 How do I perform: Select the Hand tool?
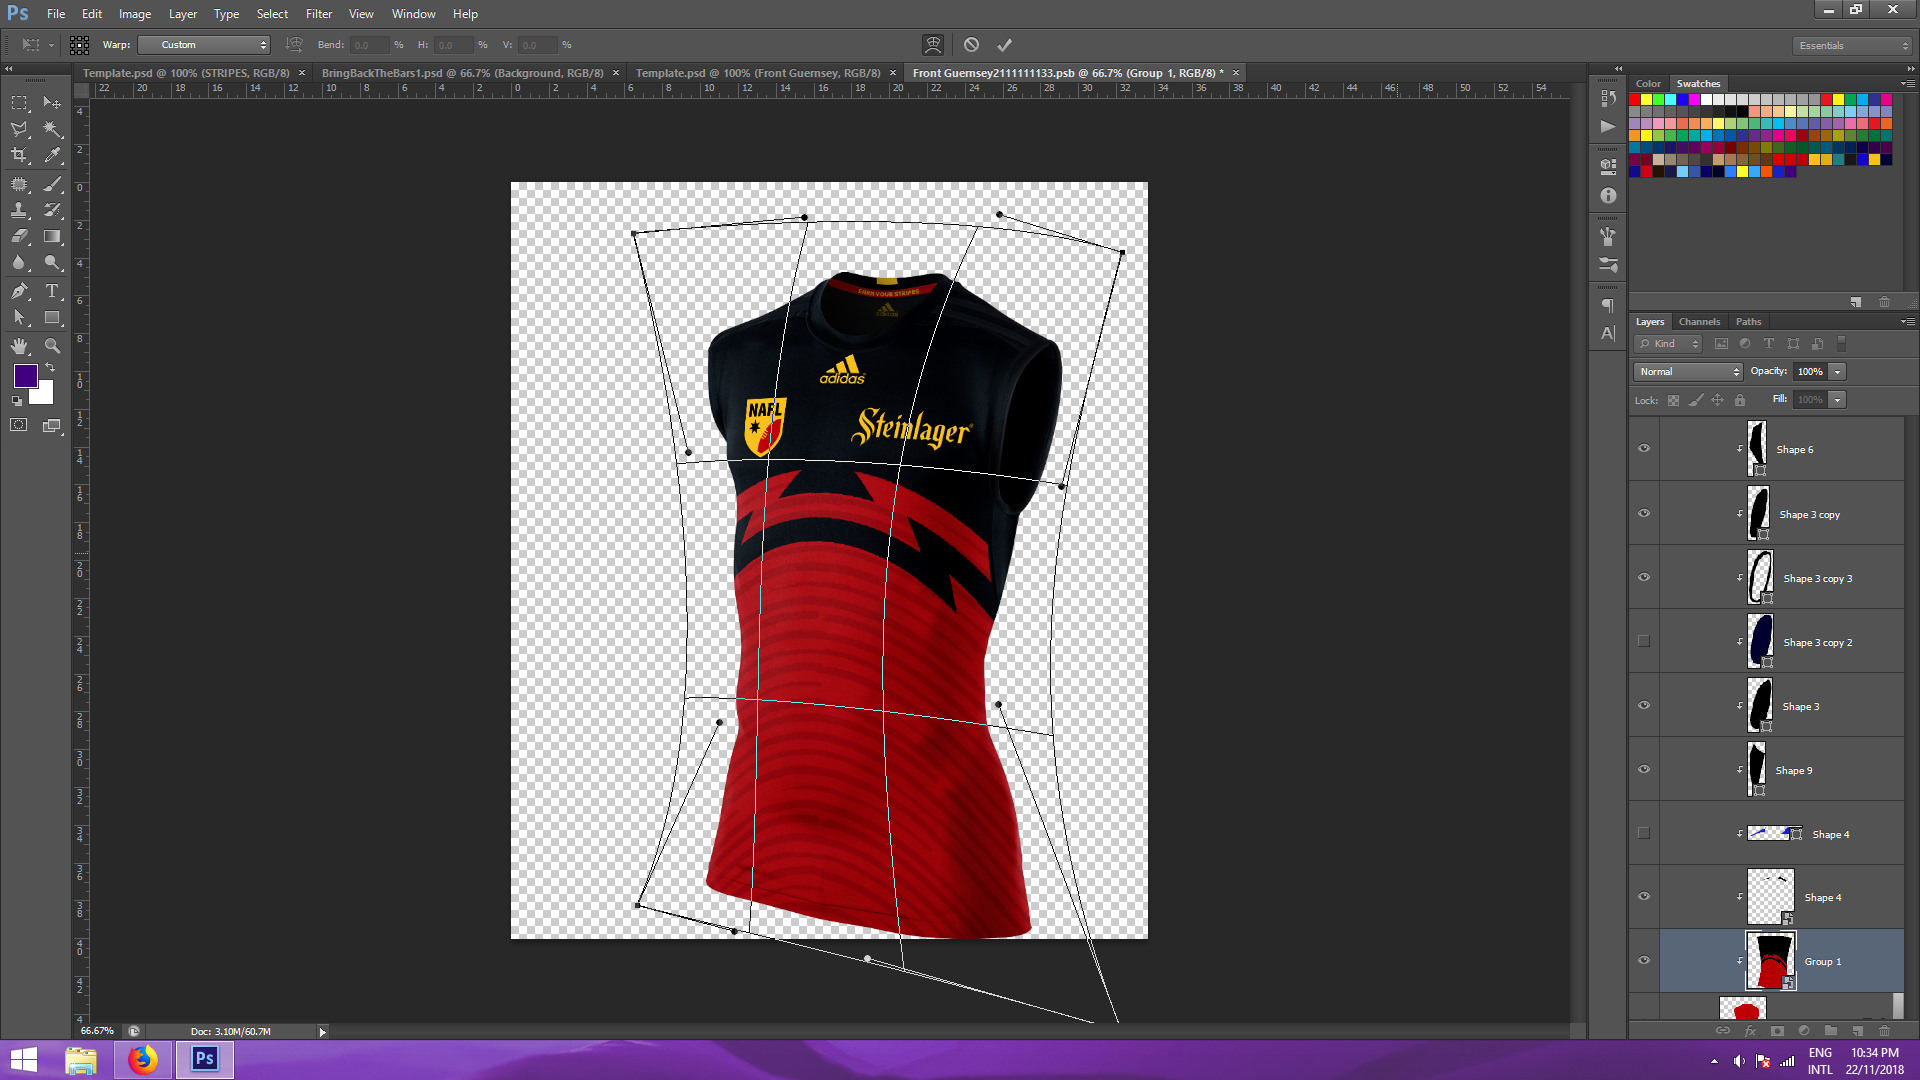[x=19, y=346]
